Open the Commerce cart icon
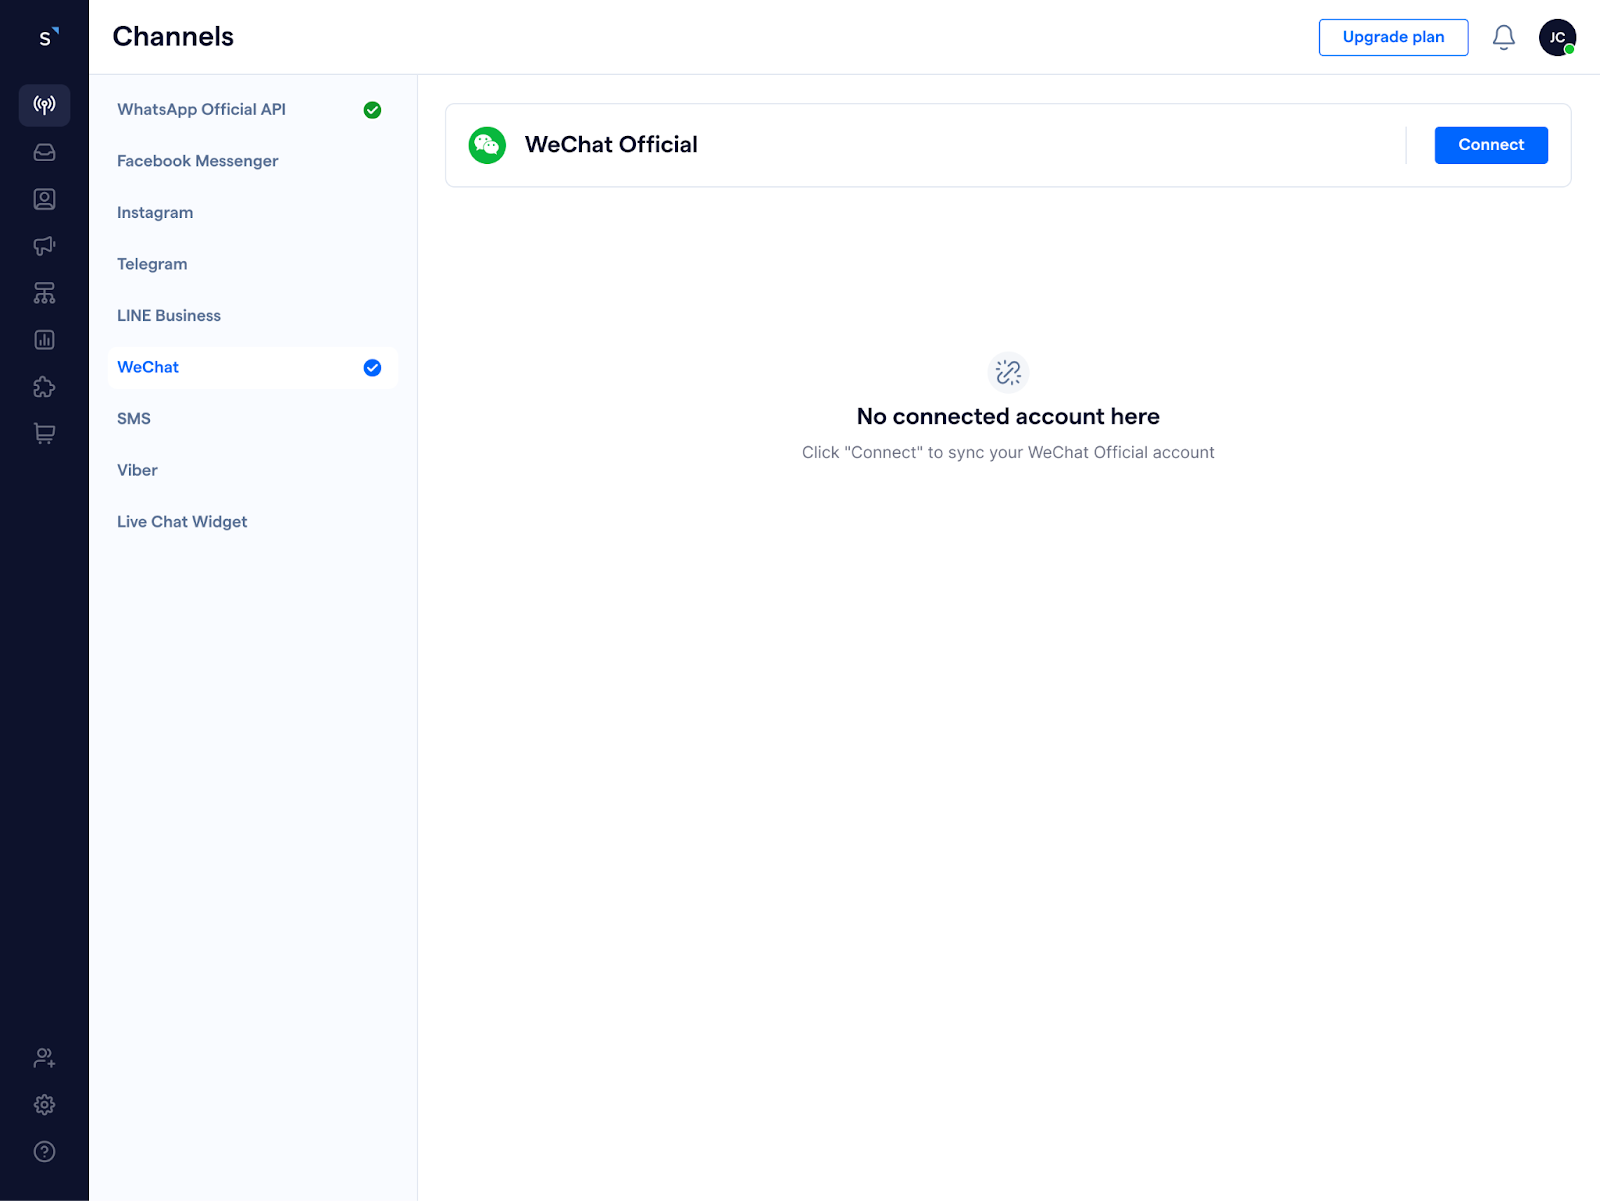 click(44, 434)
